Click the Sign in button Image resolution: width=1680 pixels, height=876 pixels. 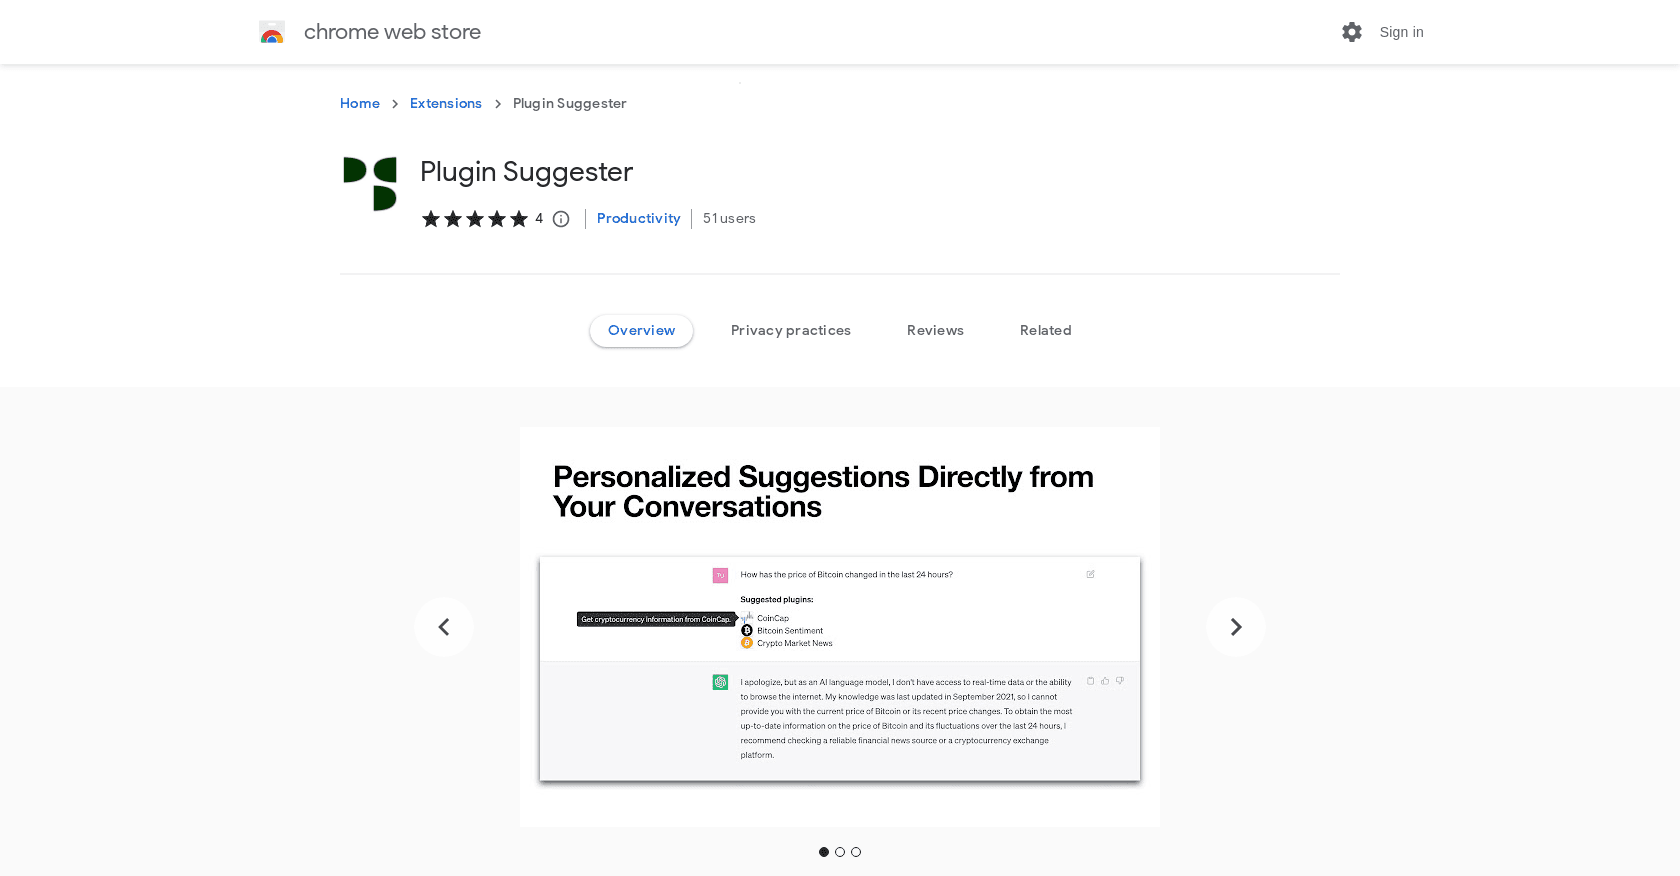pos(1401,31)
